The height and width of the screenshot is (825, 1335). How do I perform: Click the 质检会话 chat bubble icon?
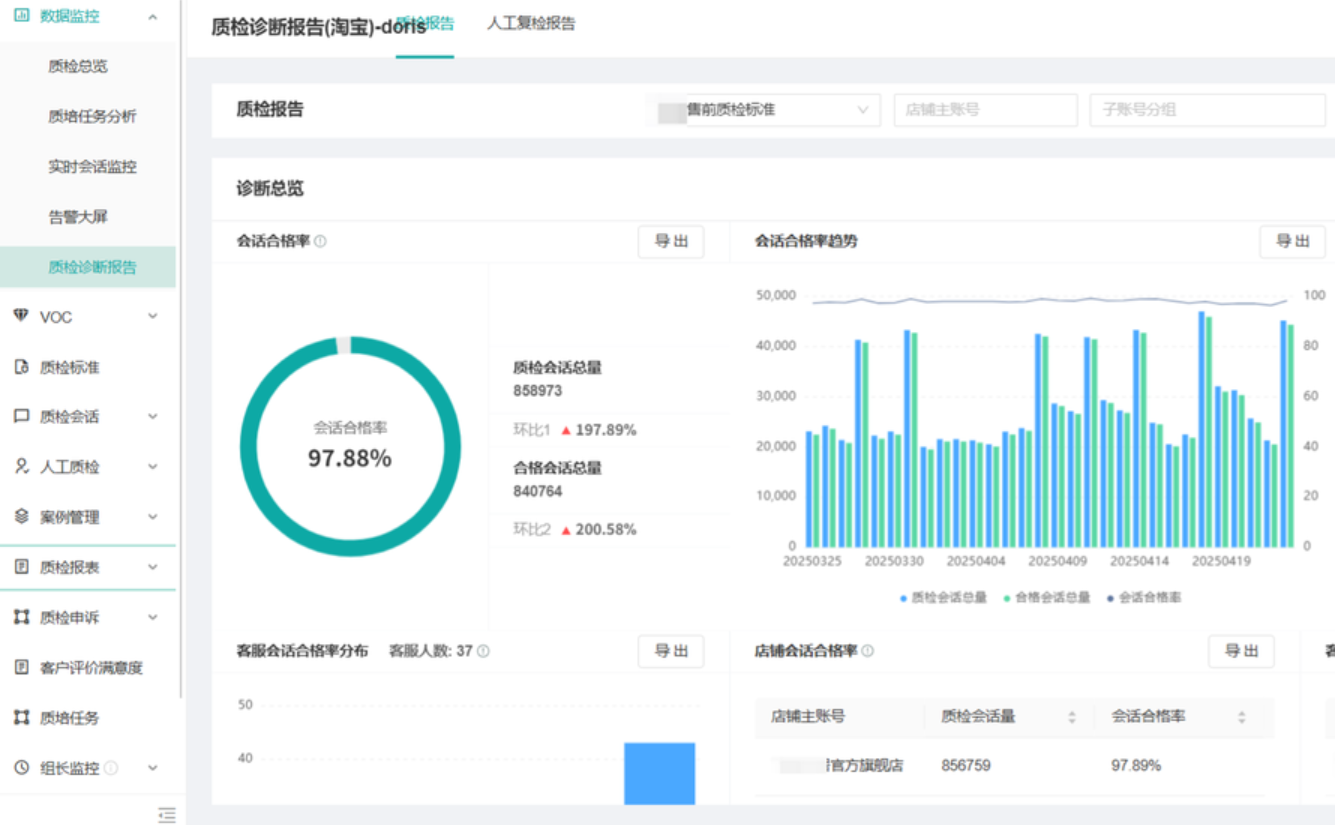(x=21, y=417)
